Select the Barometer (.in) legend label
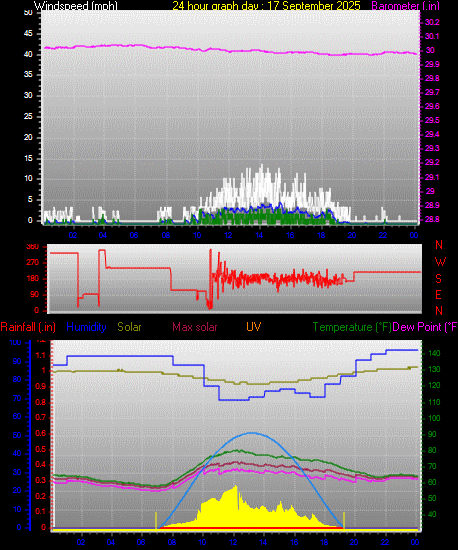458x550 pixels. [405, 5]
